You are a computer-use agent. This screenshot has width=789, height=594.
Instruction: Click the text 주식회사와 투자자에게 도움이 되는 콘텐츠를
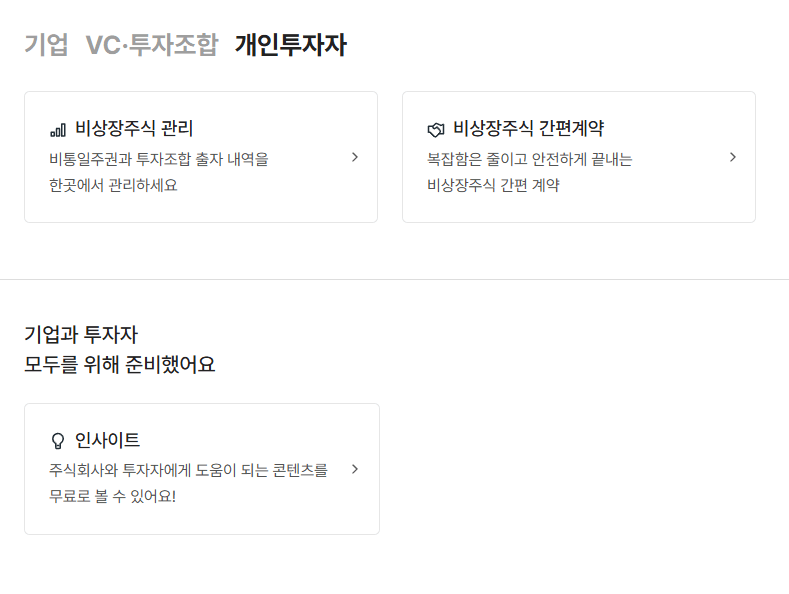188,470
